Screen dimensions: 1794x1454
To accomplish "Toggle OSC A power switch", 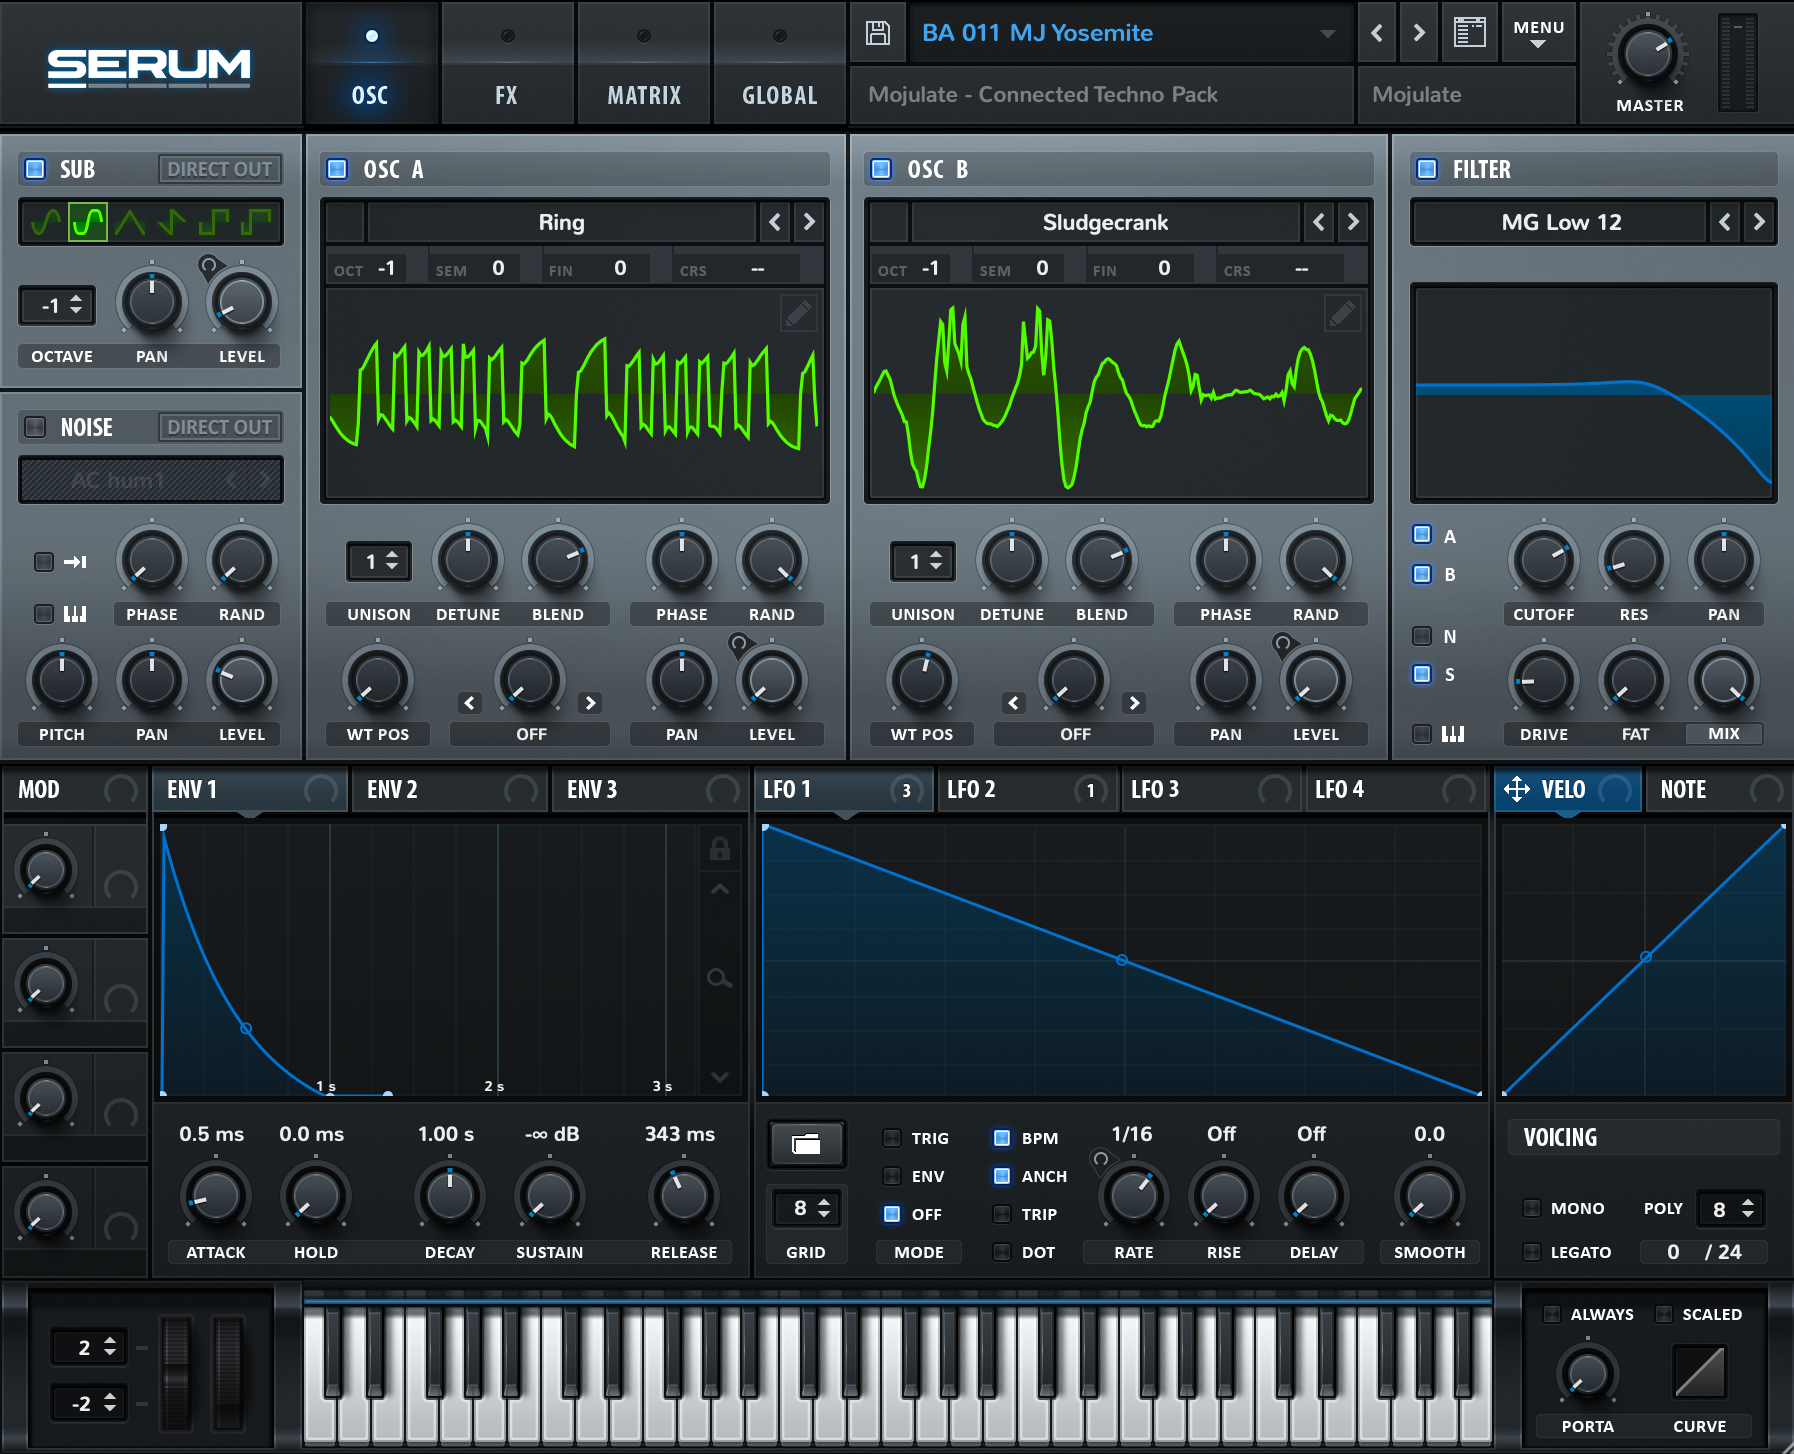I will [337, 169].
